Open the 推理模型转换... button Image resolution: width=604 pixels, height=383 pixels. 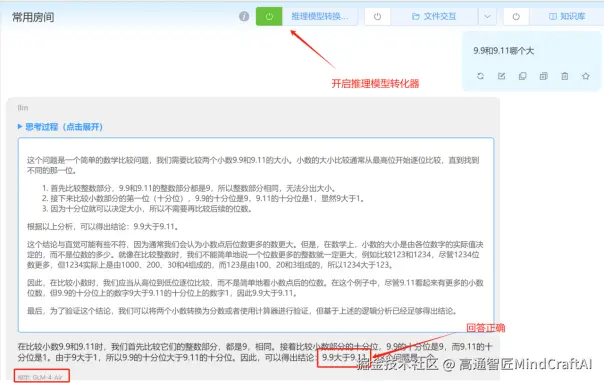[x=320, y=17]
